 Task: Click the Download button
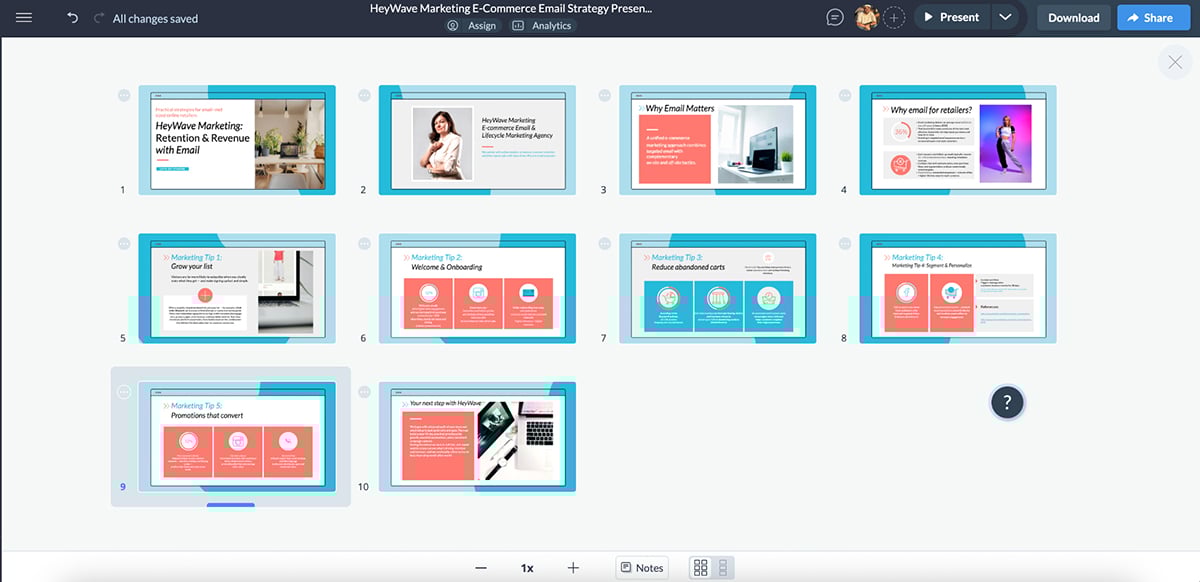(1073, 17)
